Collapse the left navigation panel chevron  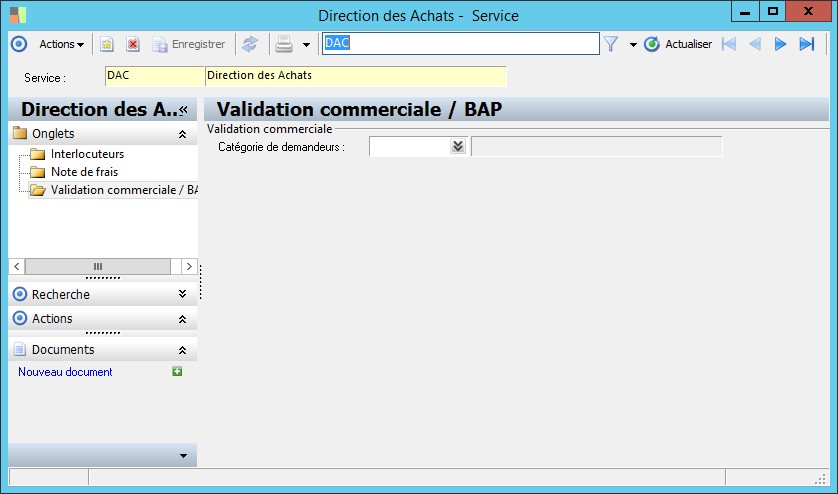point(183,110)
